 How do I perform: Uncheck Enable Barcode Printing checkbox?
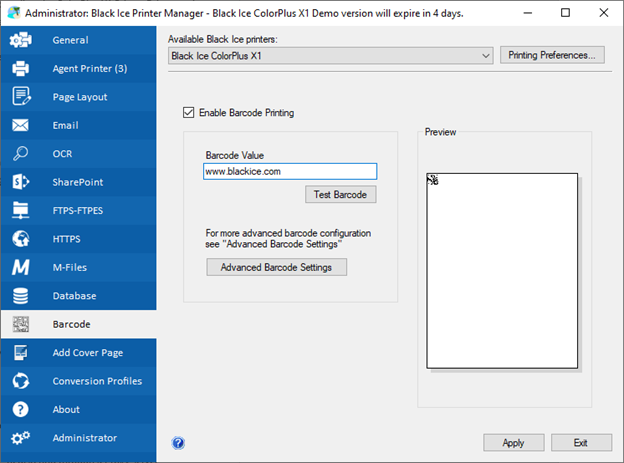click(x=189, y=113)
